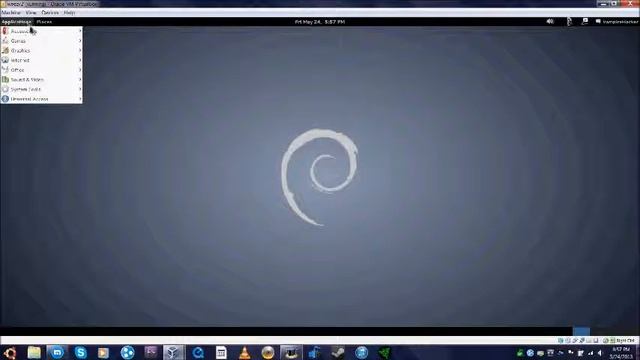
Task: Open the user menu in the GNOME panel
Action: [617, 22]
